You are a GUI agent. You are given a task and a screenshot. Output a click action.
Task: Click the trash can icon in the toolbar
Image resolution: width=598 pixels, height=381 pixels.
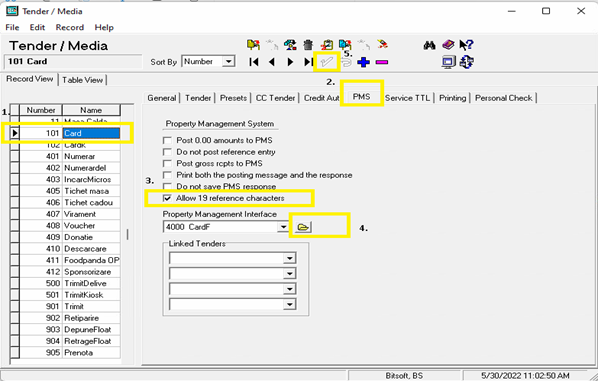[x=308, y=45]
